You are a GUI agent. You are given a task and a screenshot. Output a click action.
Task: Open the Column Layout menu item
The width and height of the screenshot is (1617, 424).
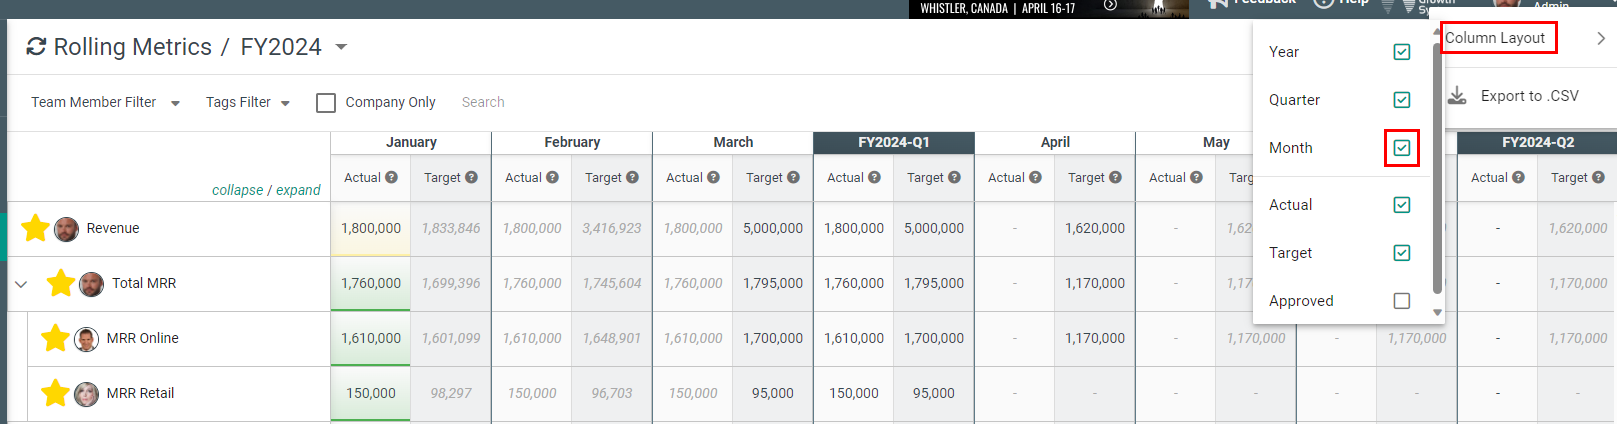(1496, 38)
